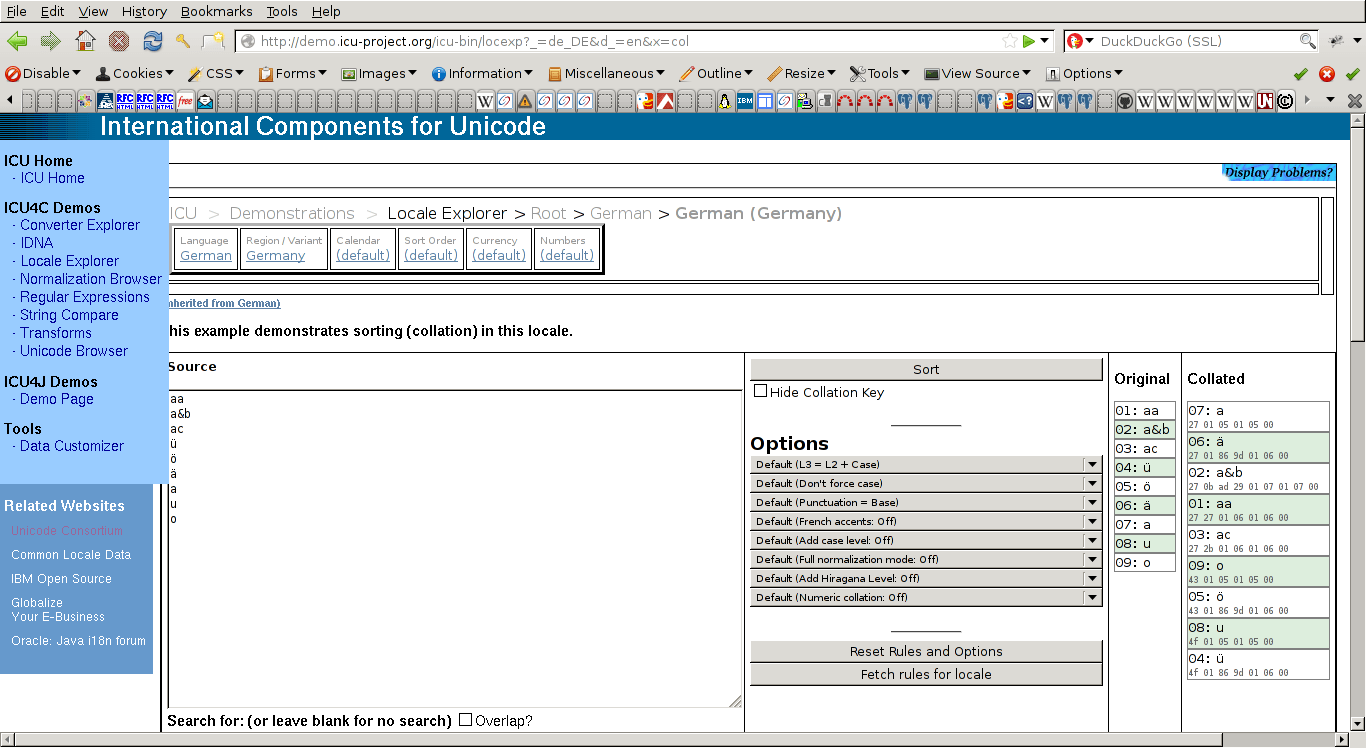Click the stop loading icon
The height and width of the screenshot is (748, 1366).
click(x=119, y=41)
